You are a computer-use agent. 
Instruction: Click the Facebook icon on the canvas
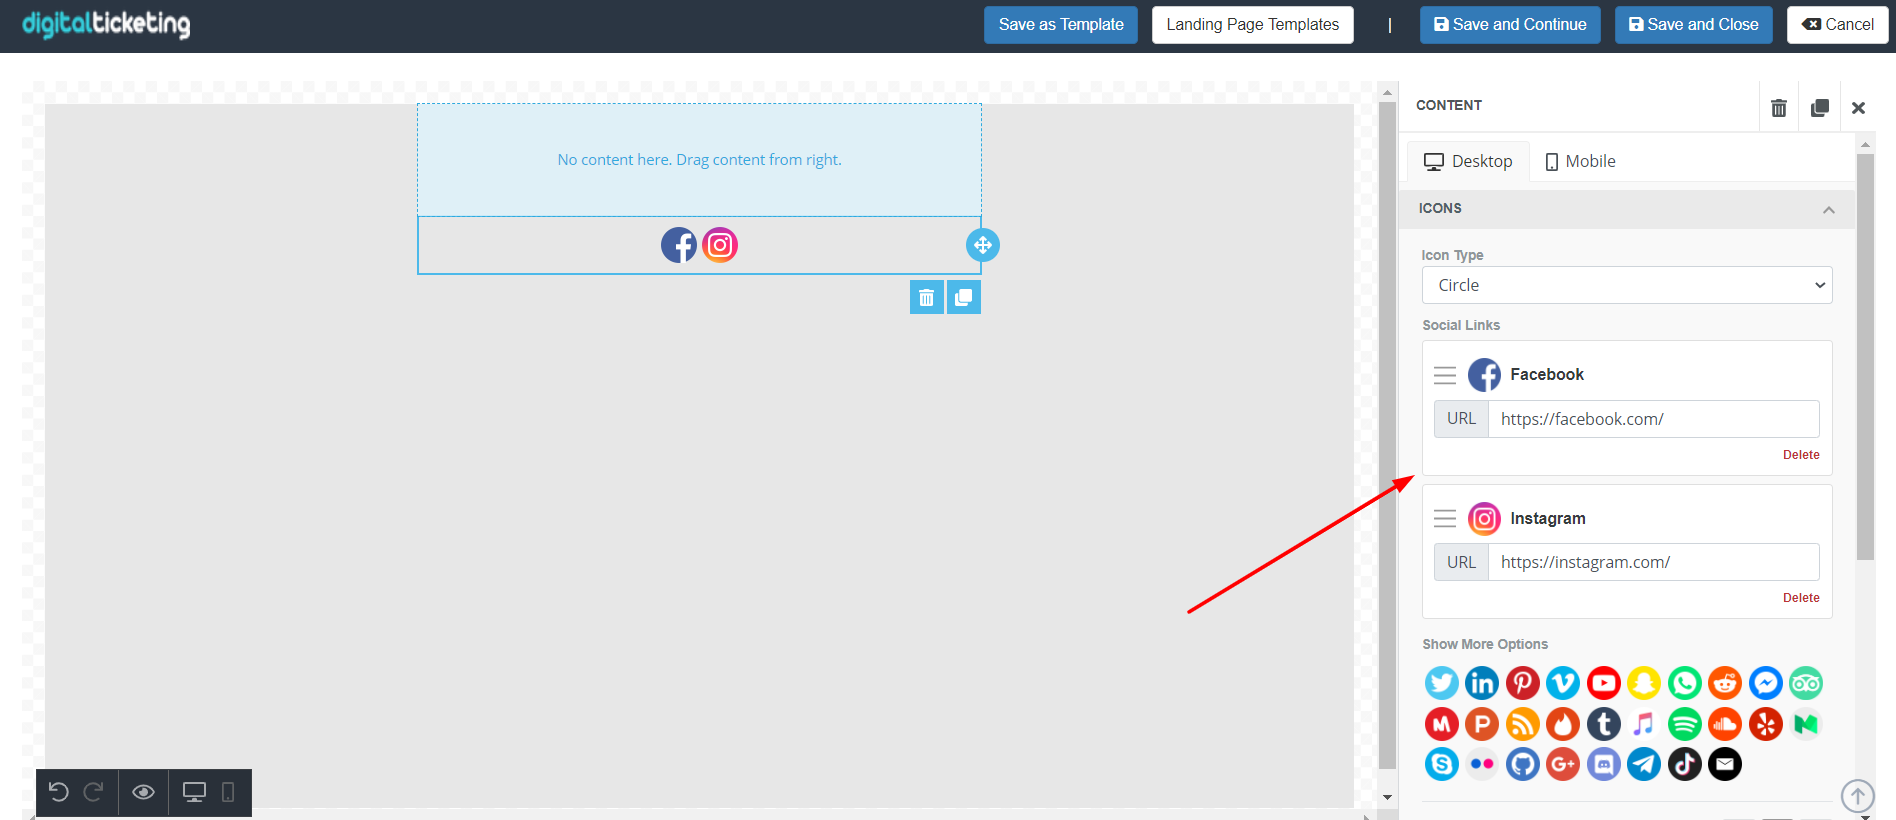click(679, 245)
